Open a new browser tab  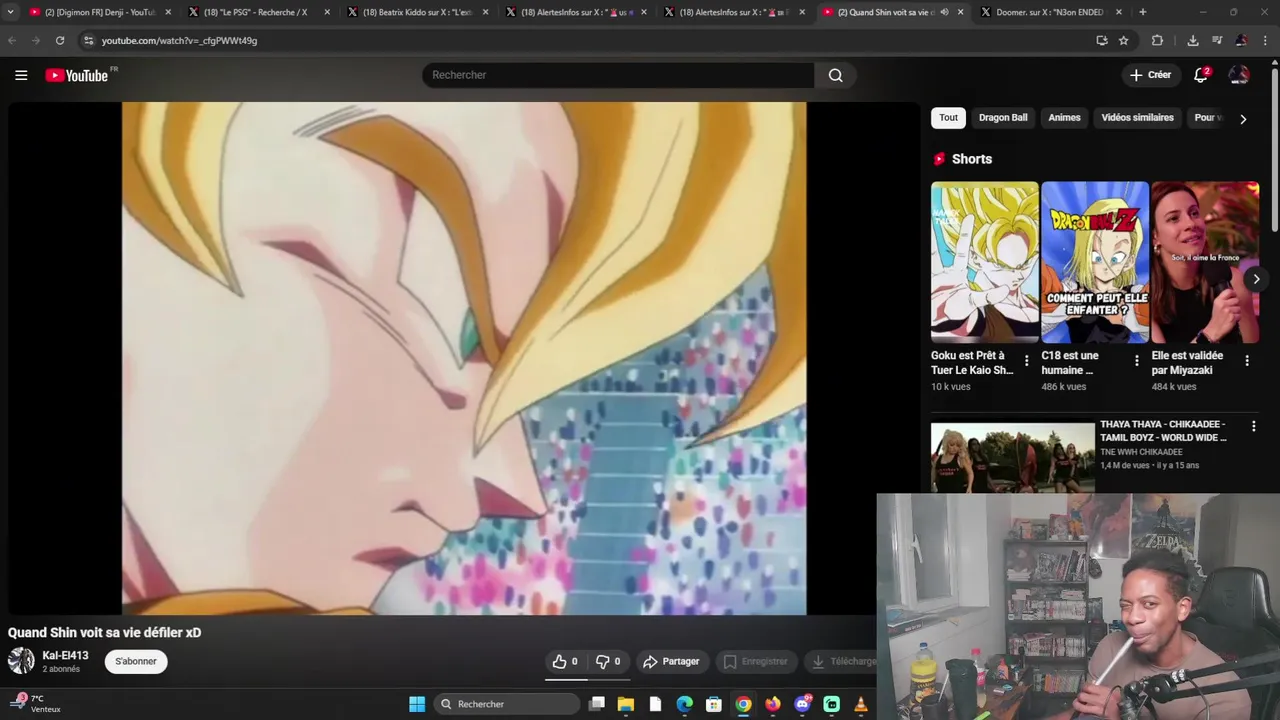1142,12
